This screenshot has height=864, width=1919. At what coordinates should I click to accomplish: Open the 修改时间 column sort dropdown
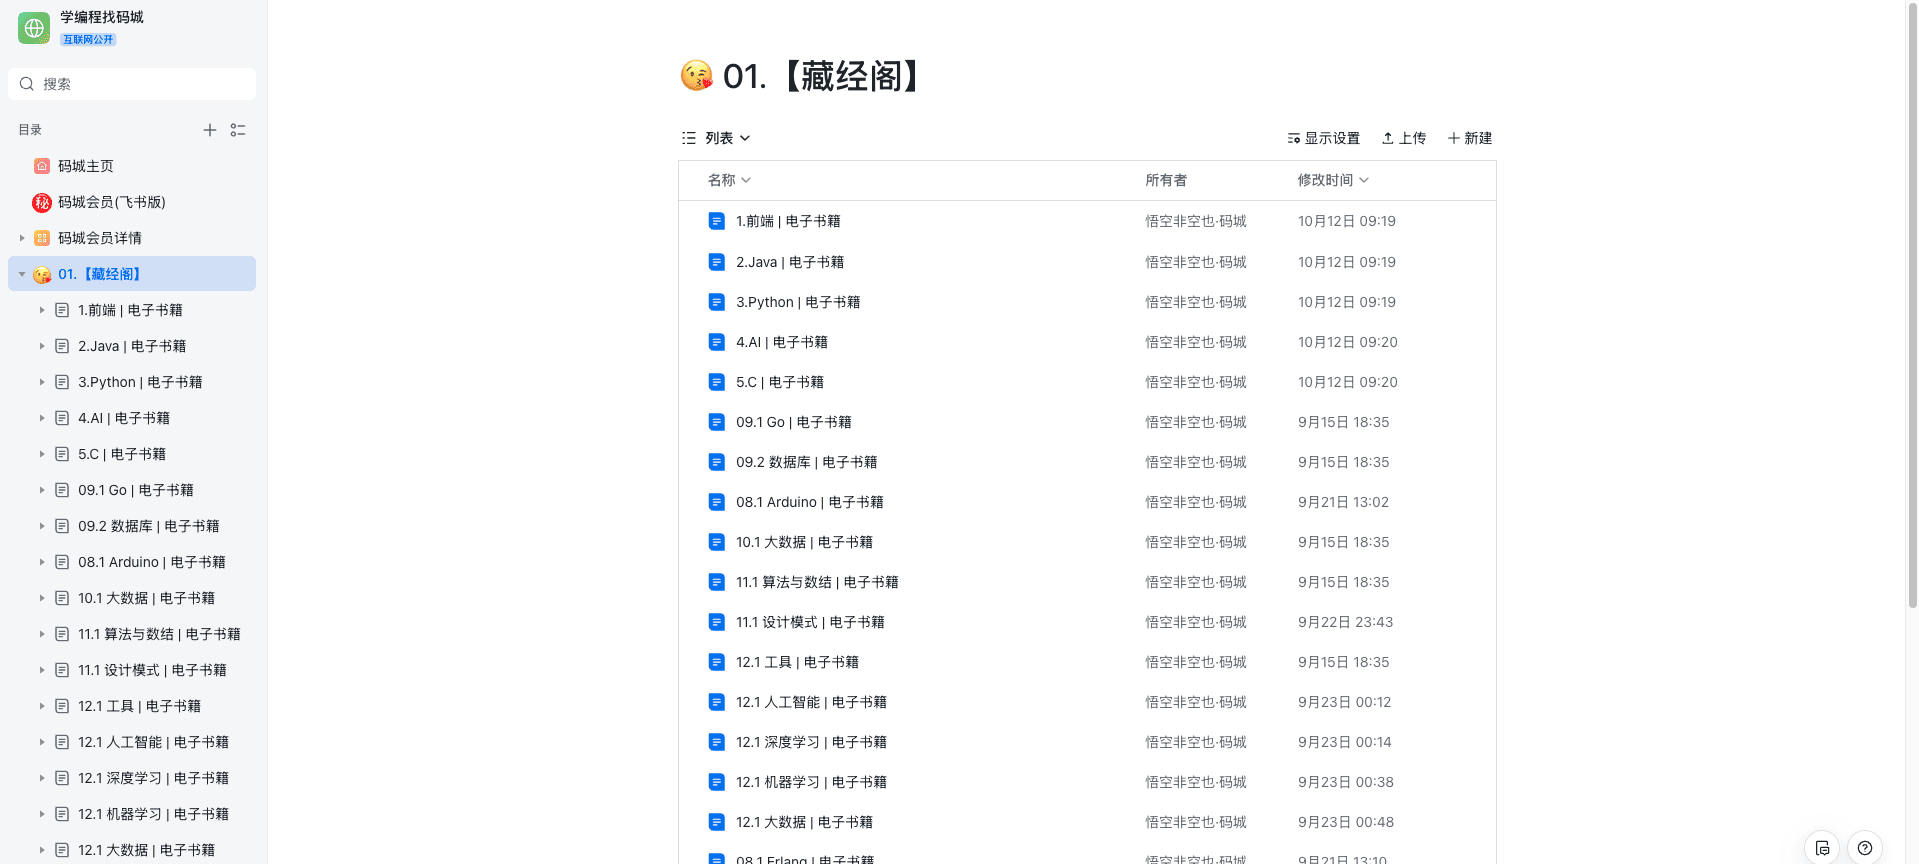[1333, 180]
